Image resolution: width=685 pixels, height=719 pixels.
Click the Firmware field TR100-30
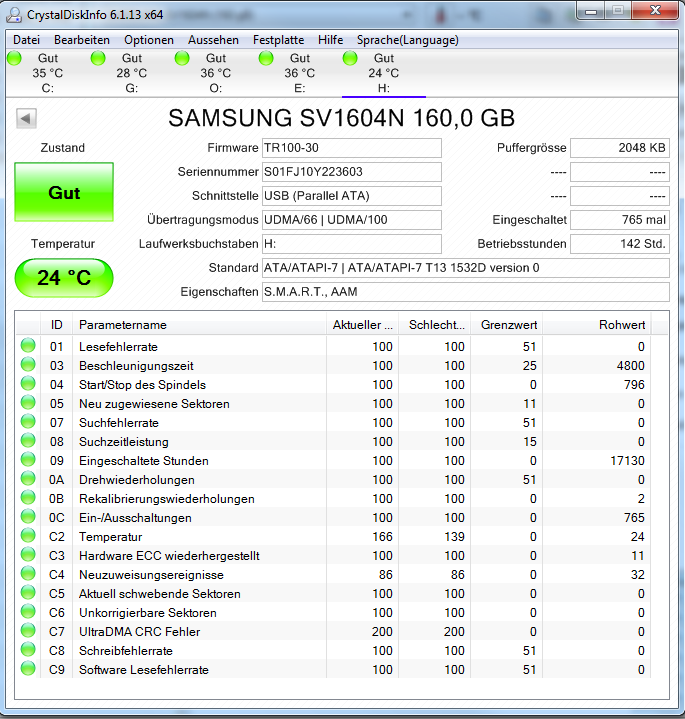352,148
